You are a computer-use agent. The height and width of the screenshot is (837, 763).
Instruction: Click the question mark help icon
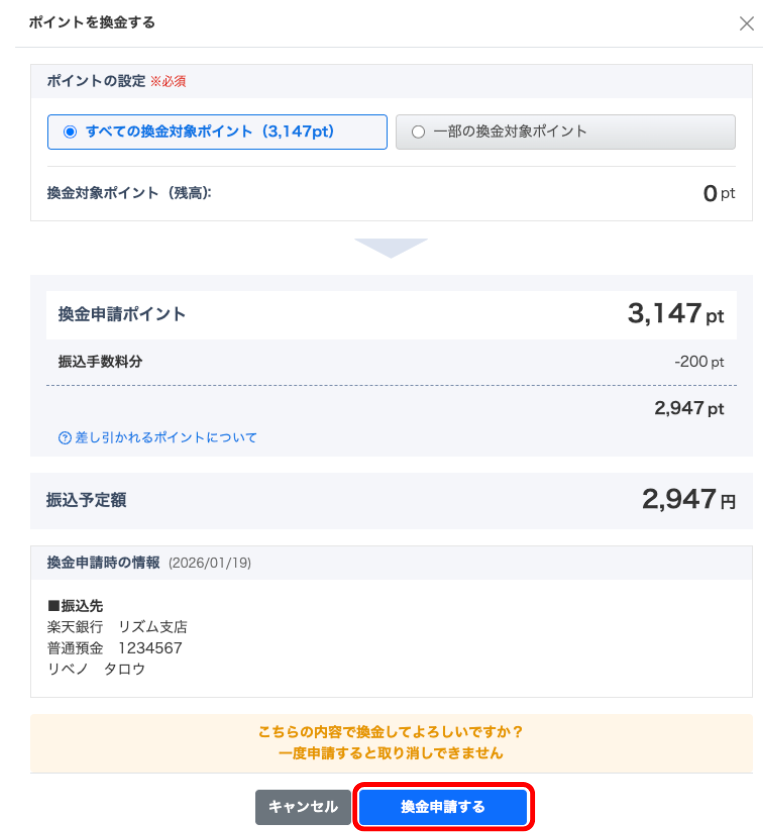click(x=64, y=437)
